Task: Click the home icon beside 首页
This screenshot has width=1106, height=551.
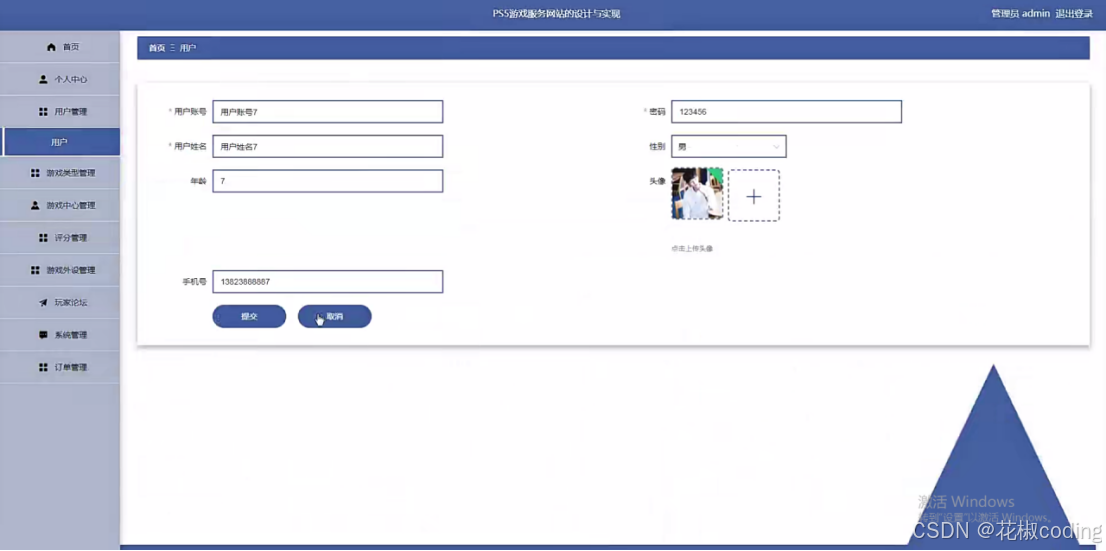Action: tap(51, 47)
